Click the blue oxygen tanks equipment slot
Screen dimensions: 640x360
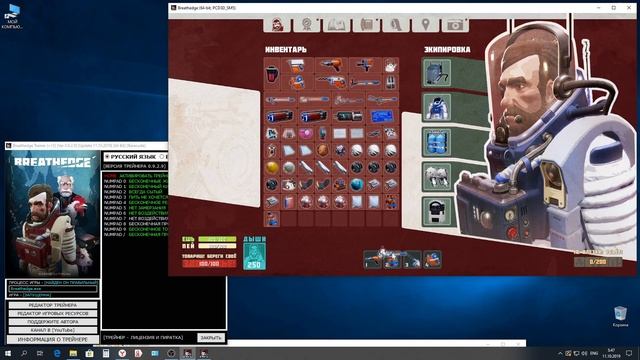coord(437,142)
